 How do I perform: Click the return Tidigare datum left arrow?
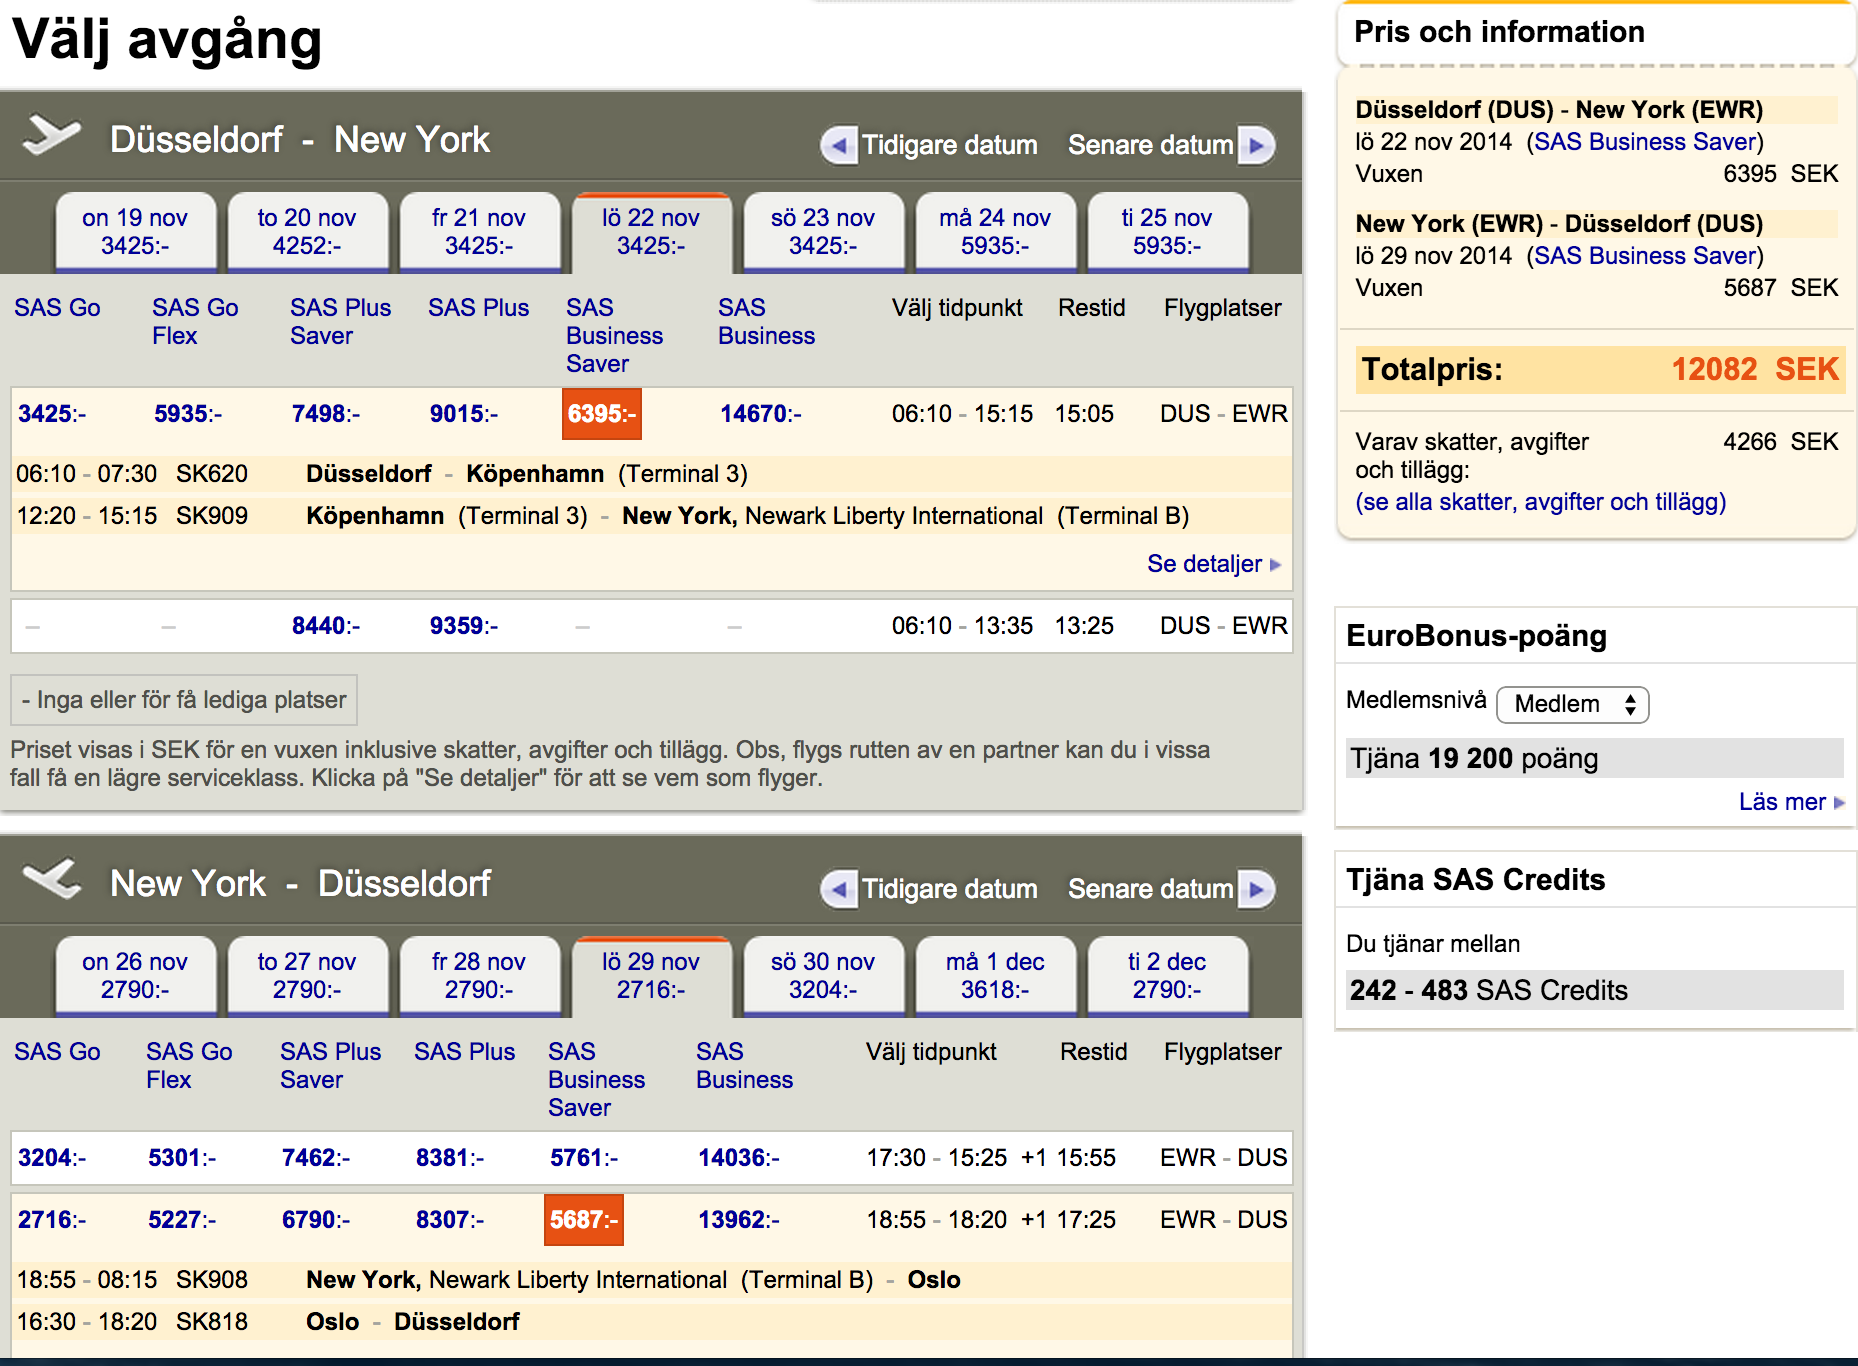pyautogui.click(x=840, y=889)
